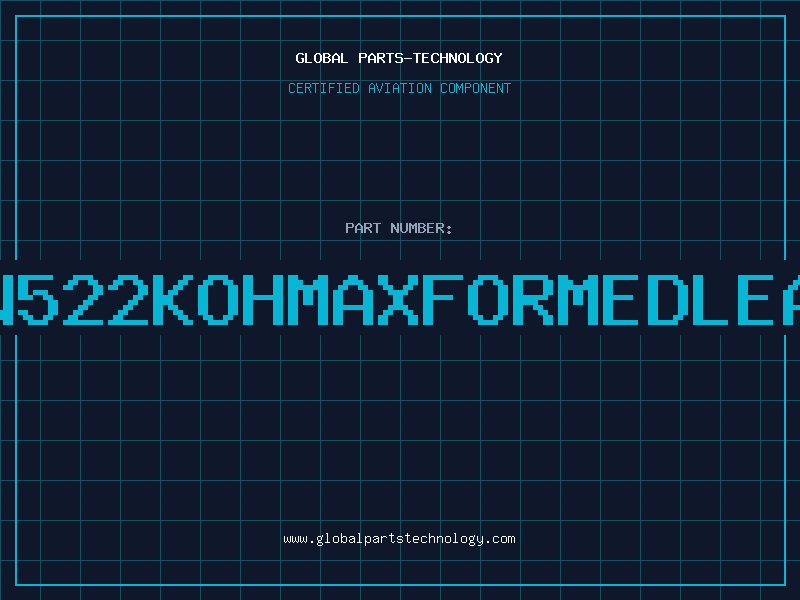Click the letter D in the large part number

pos(667,299)
